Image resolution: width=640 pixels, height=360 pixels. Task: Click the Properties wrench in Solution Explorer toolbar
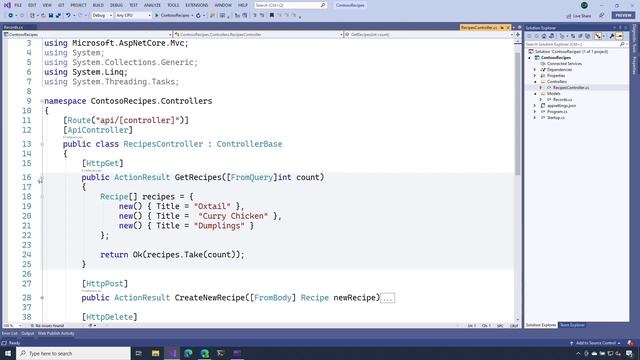(x=611, y=36)
